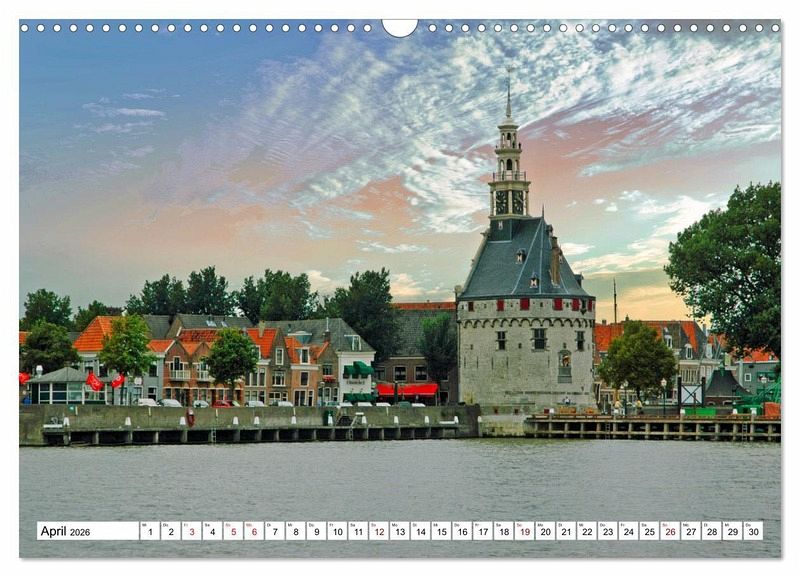Click the red Sunday date 26

coord(669,531)
